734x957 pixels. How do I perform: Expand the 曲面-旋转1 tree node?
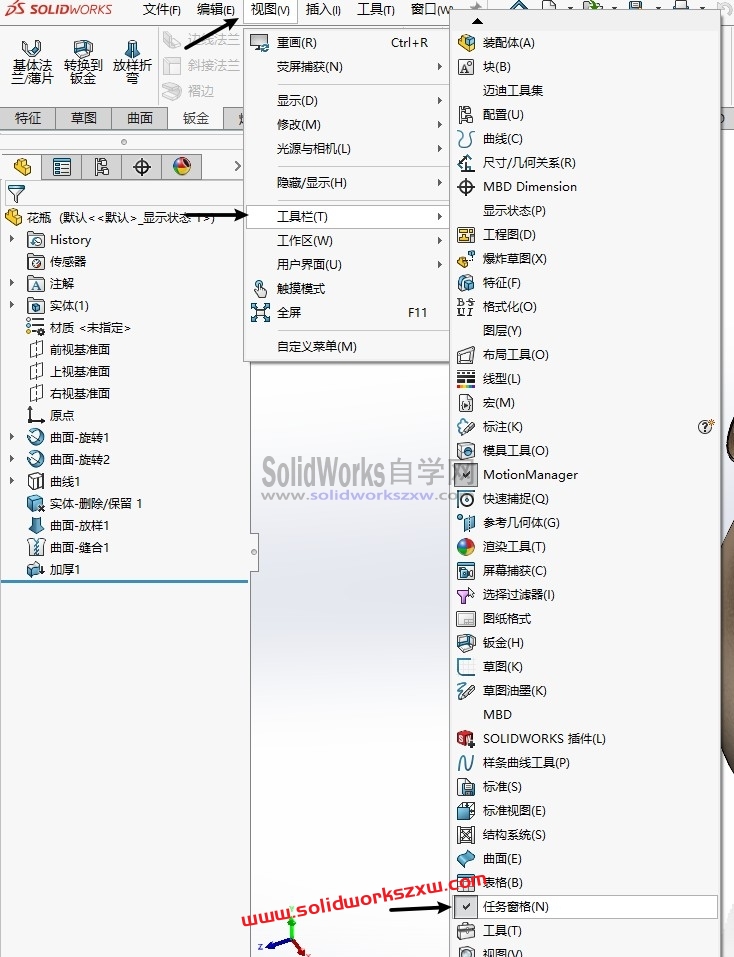pyautogui.click(x=12, y=437)
